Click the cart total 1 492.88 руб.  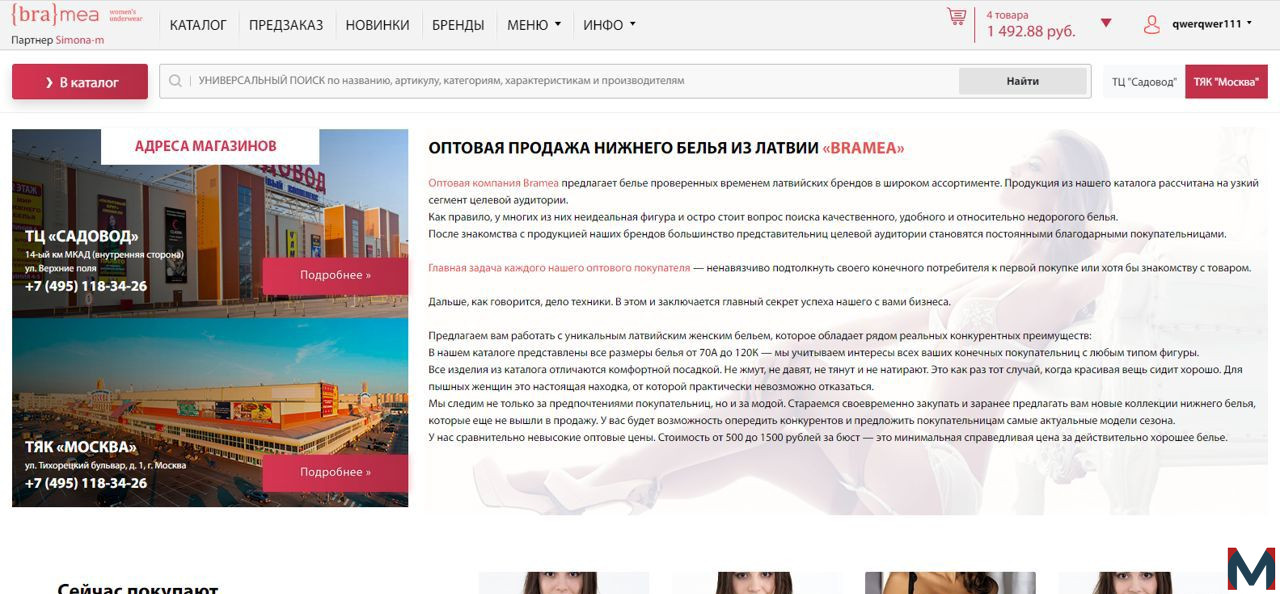pos(1031,31)
